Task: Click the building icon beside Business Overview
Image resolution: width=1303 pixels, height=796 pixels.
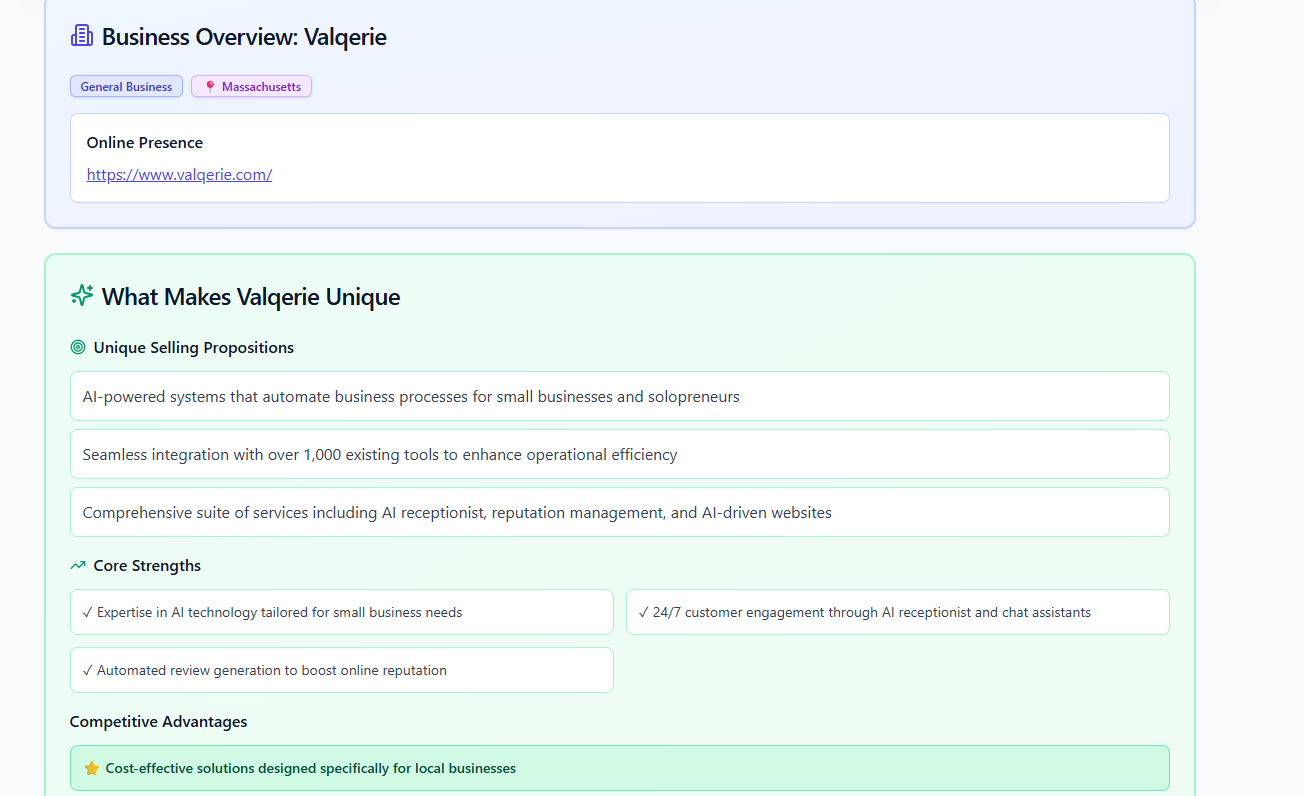Action: [81, 34]
